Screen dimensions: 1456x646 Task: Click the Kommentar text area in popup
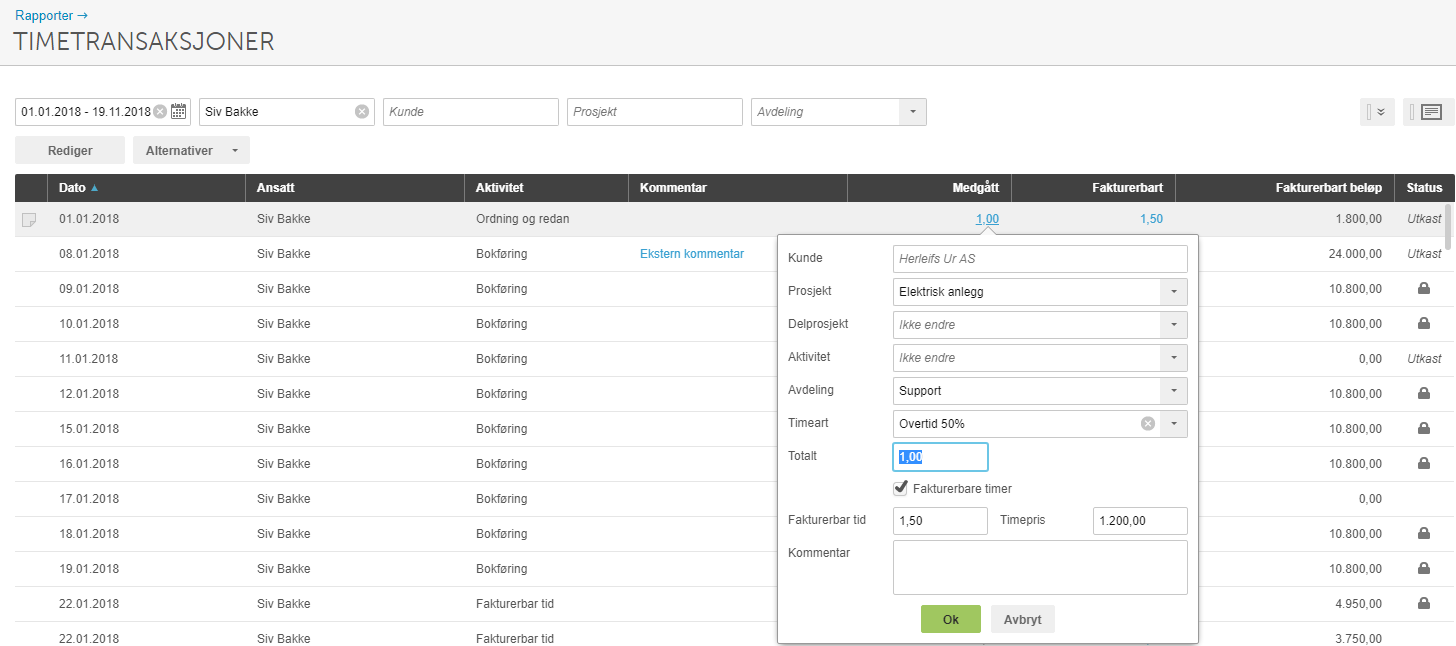[x=1040, y=568]
